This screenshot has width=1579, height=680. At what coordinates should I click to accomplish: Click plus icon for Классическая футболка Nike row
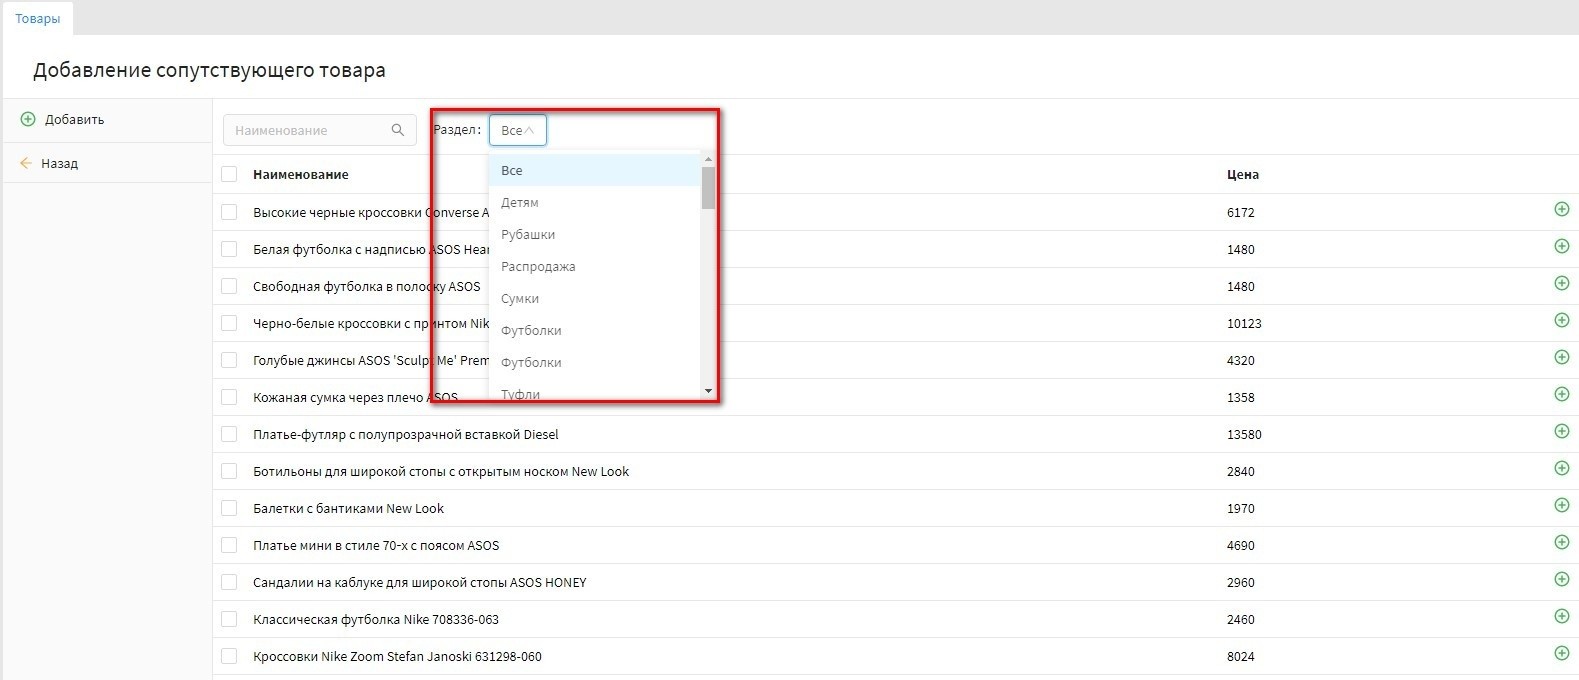pyautogui.click(x=1561, y=617)
